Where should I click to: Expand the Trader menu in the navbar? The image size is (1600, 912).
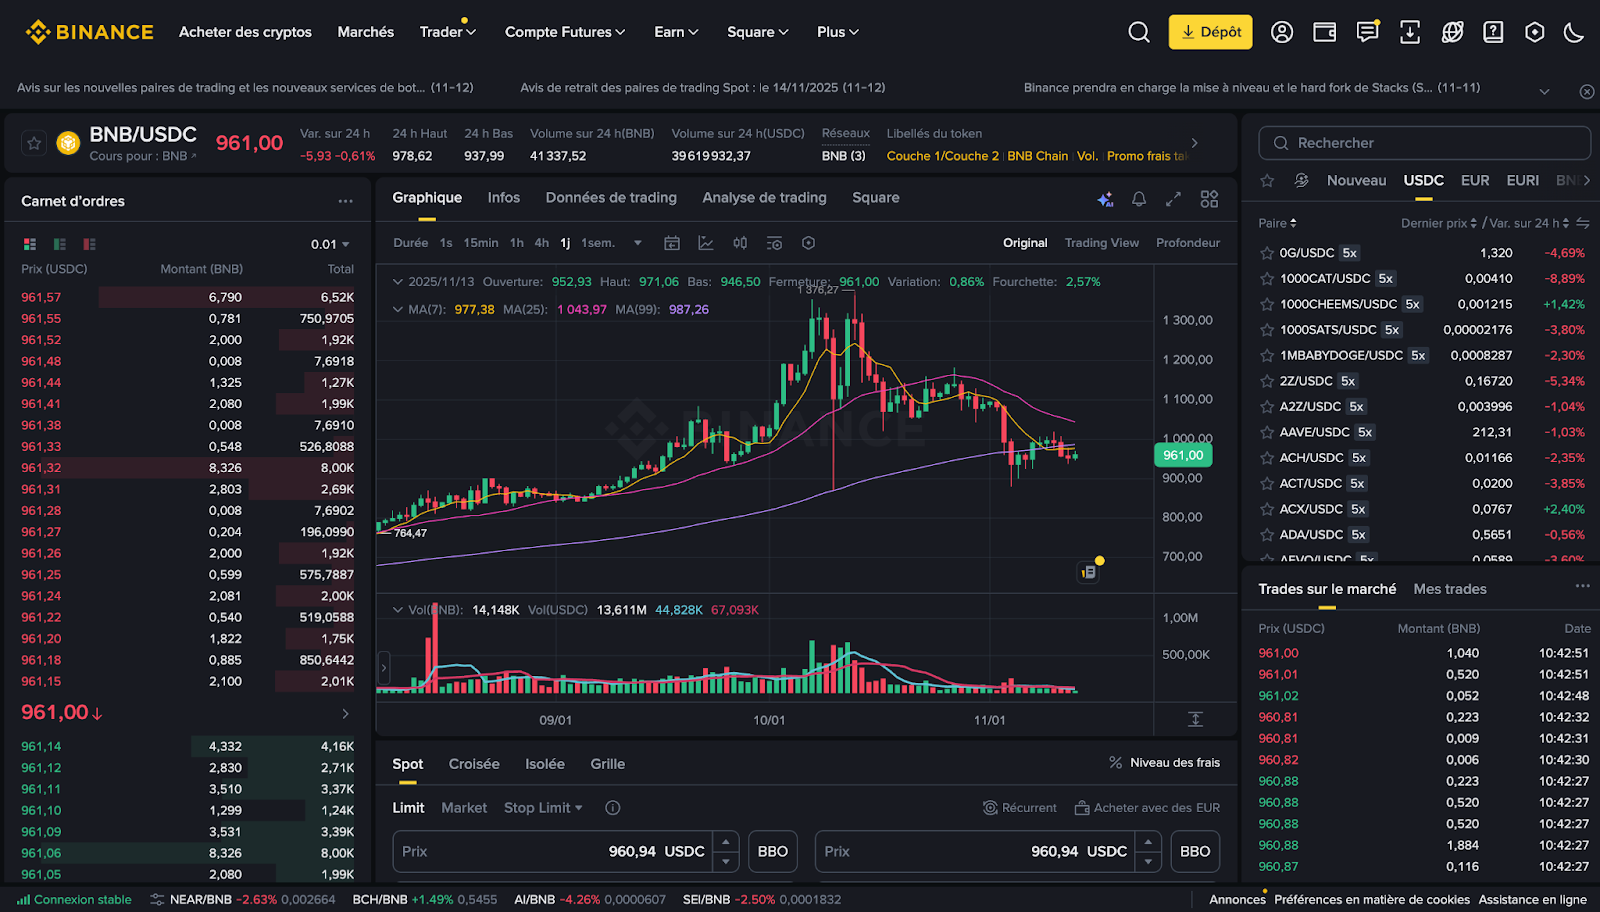[x=447, y=31]
